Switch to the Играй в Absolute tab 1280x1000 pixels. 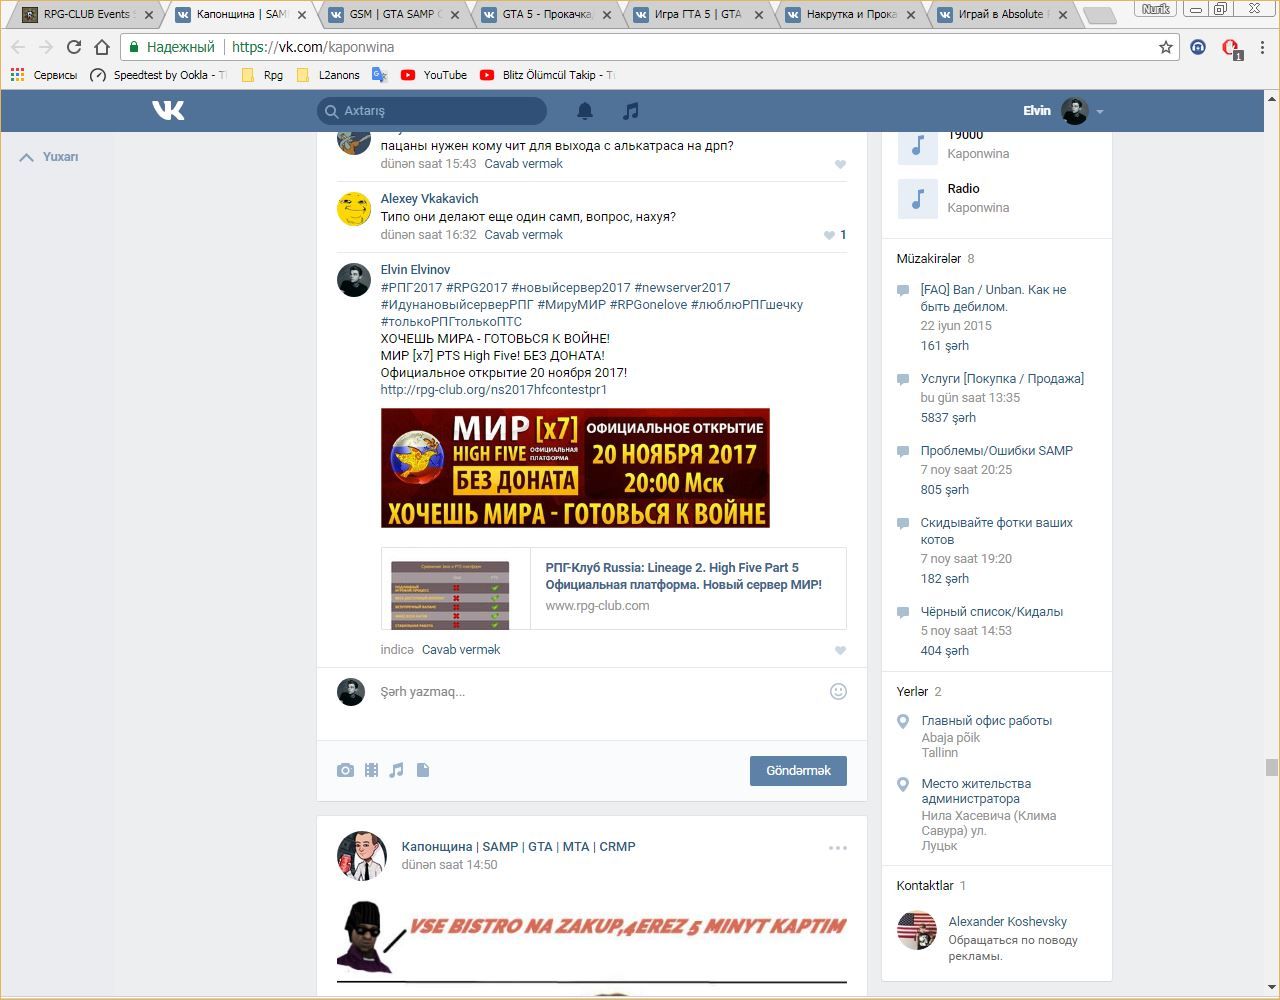(1002, 15)
